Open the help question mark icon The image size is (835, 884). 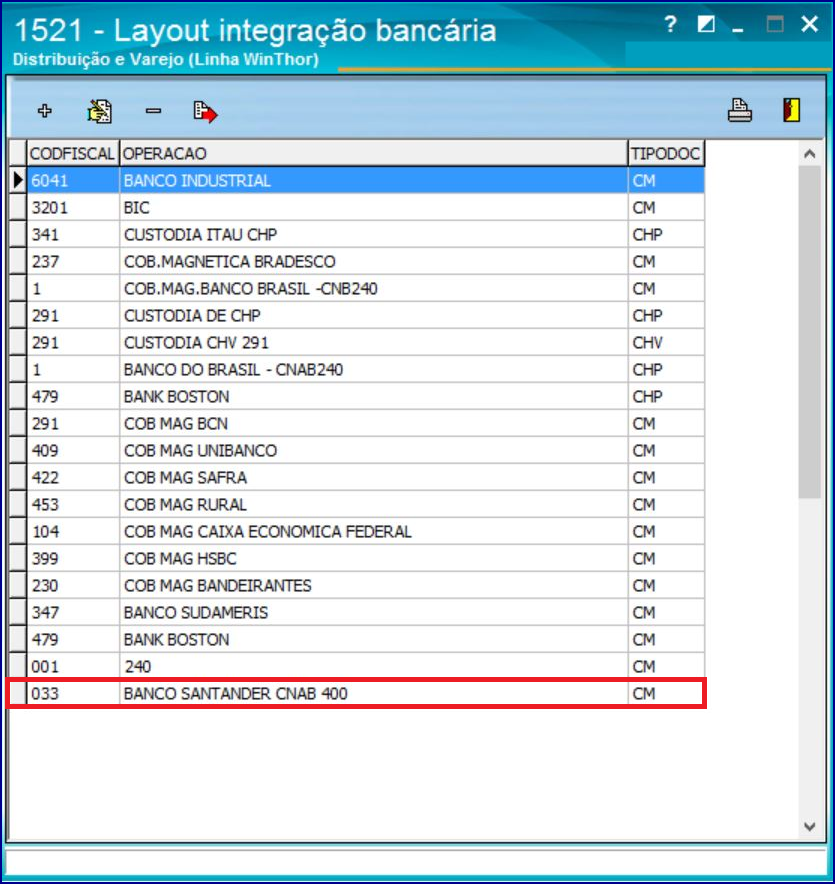point(670,24)
